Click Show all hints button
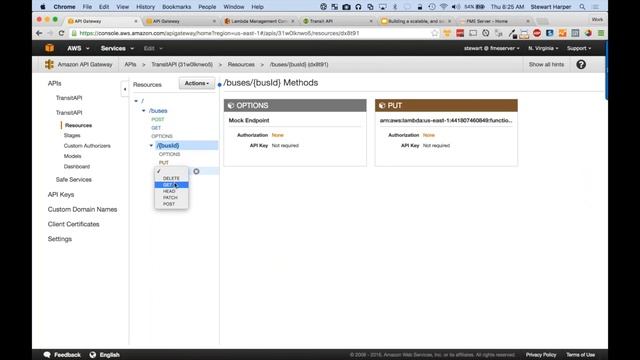640x360 pixels. pos(546,64)
